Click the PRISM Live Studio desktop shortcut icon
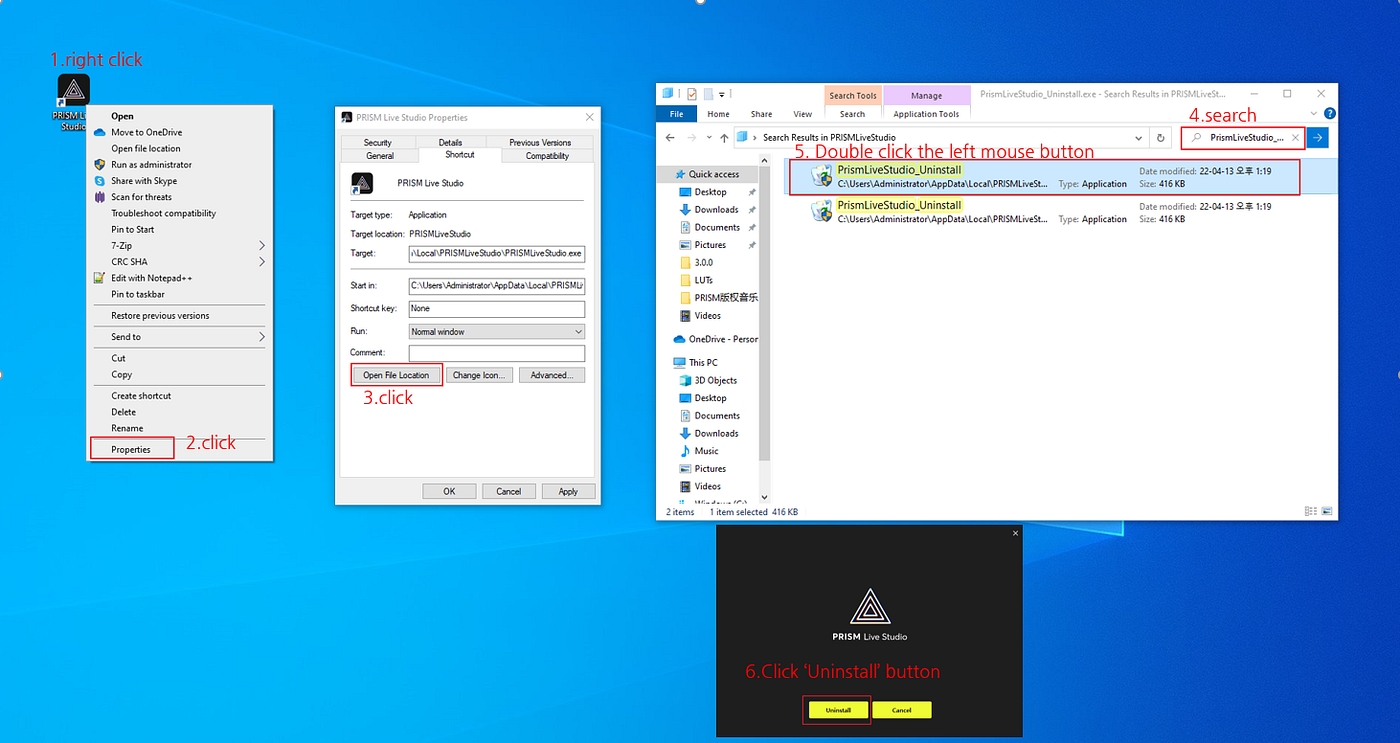Screen dimensions: 1400x743 point(73,90)
